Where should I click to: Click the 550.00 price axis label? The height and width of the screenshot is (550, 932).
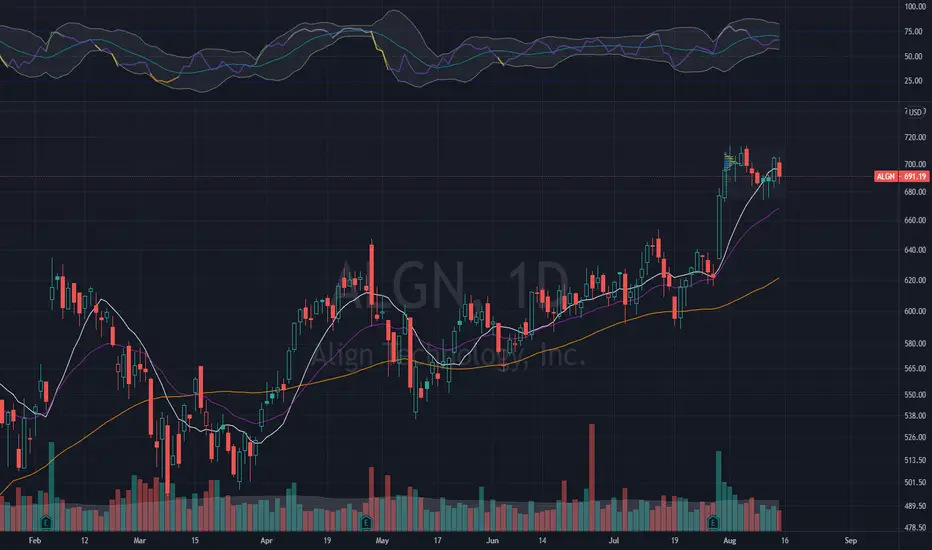click(x=915, y=395)
